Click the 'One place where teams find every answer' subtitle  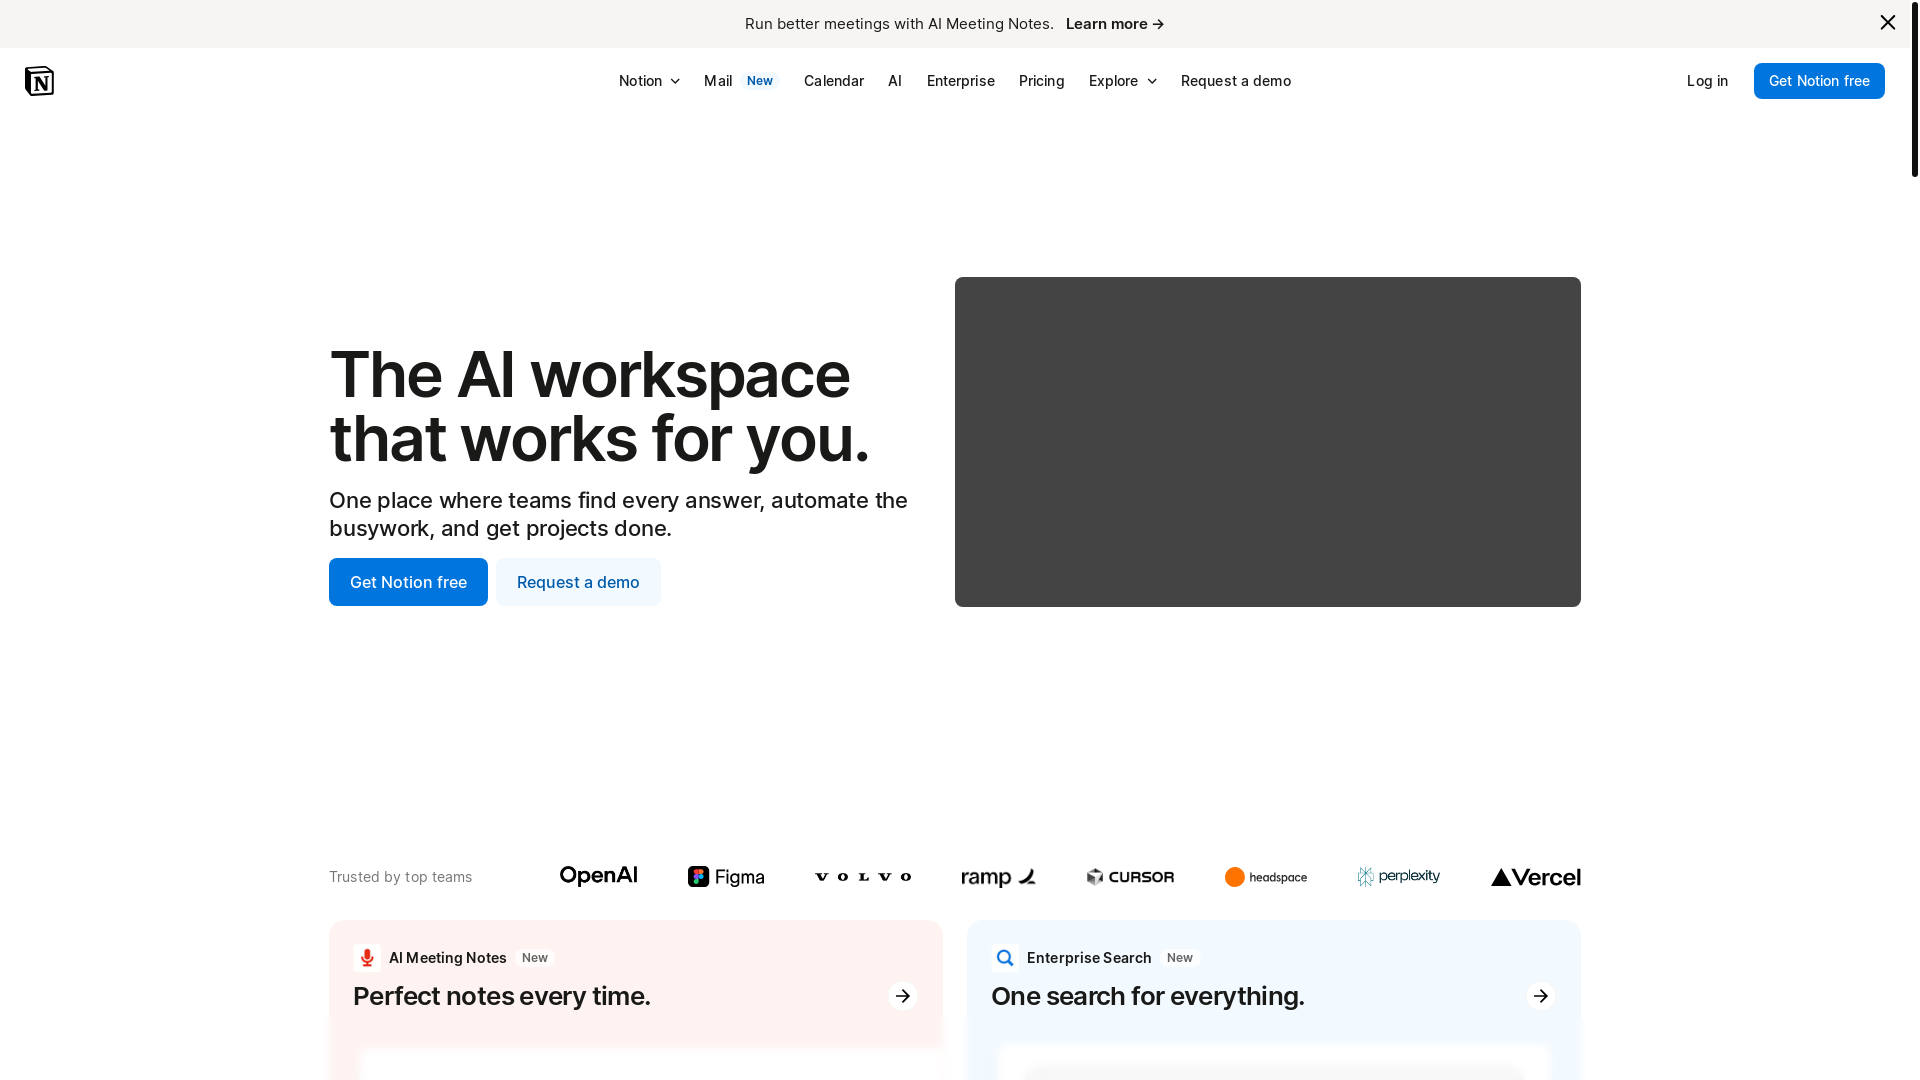coord(618,514)
